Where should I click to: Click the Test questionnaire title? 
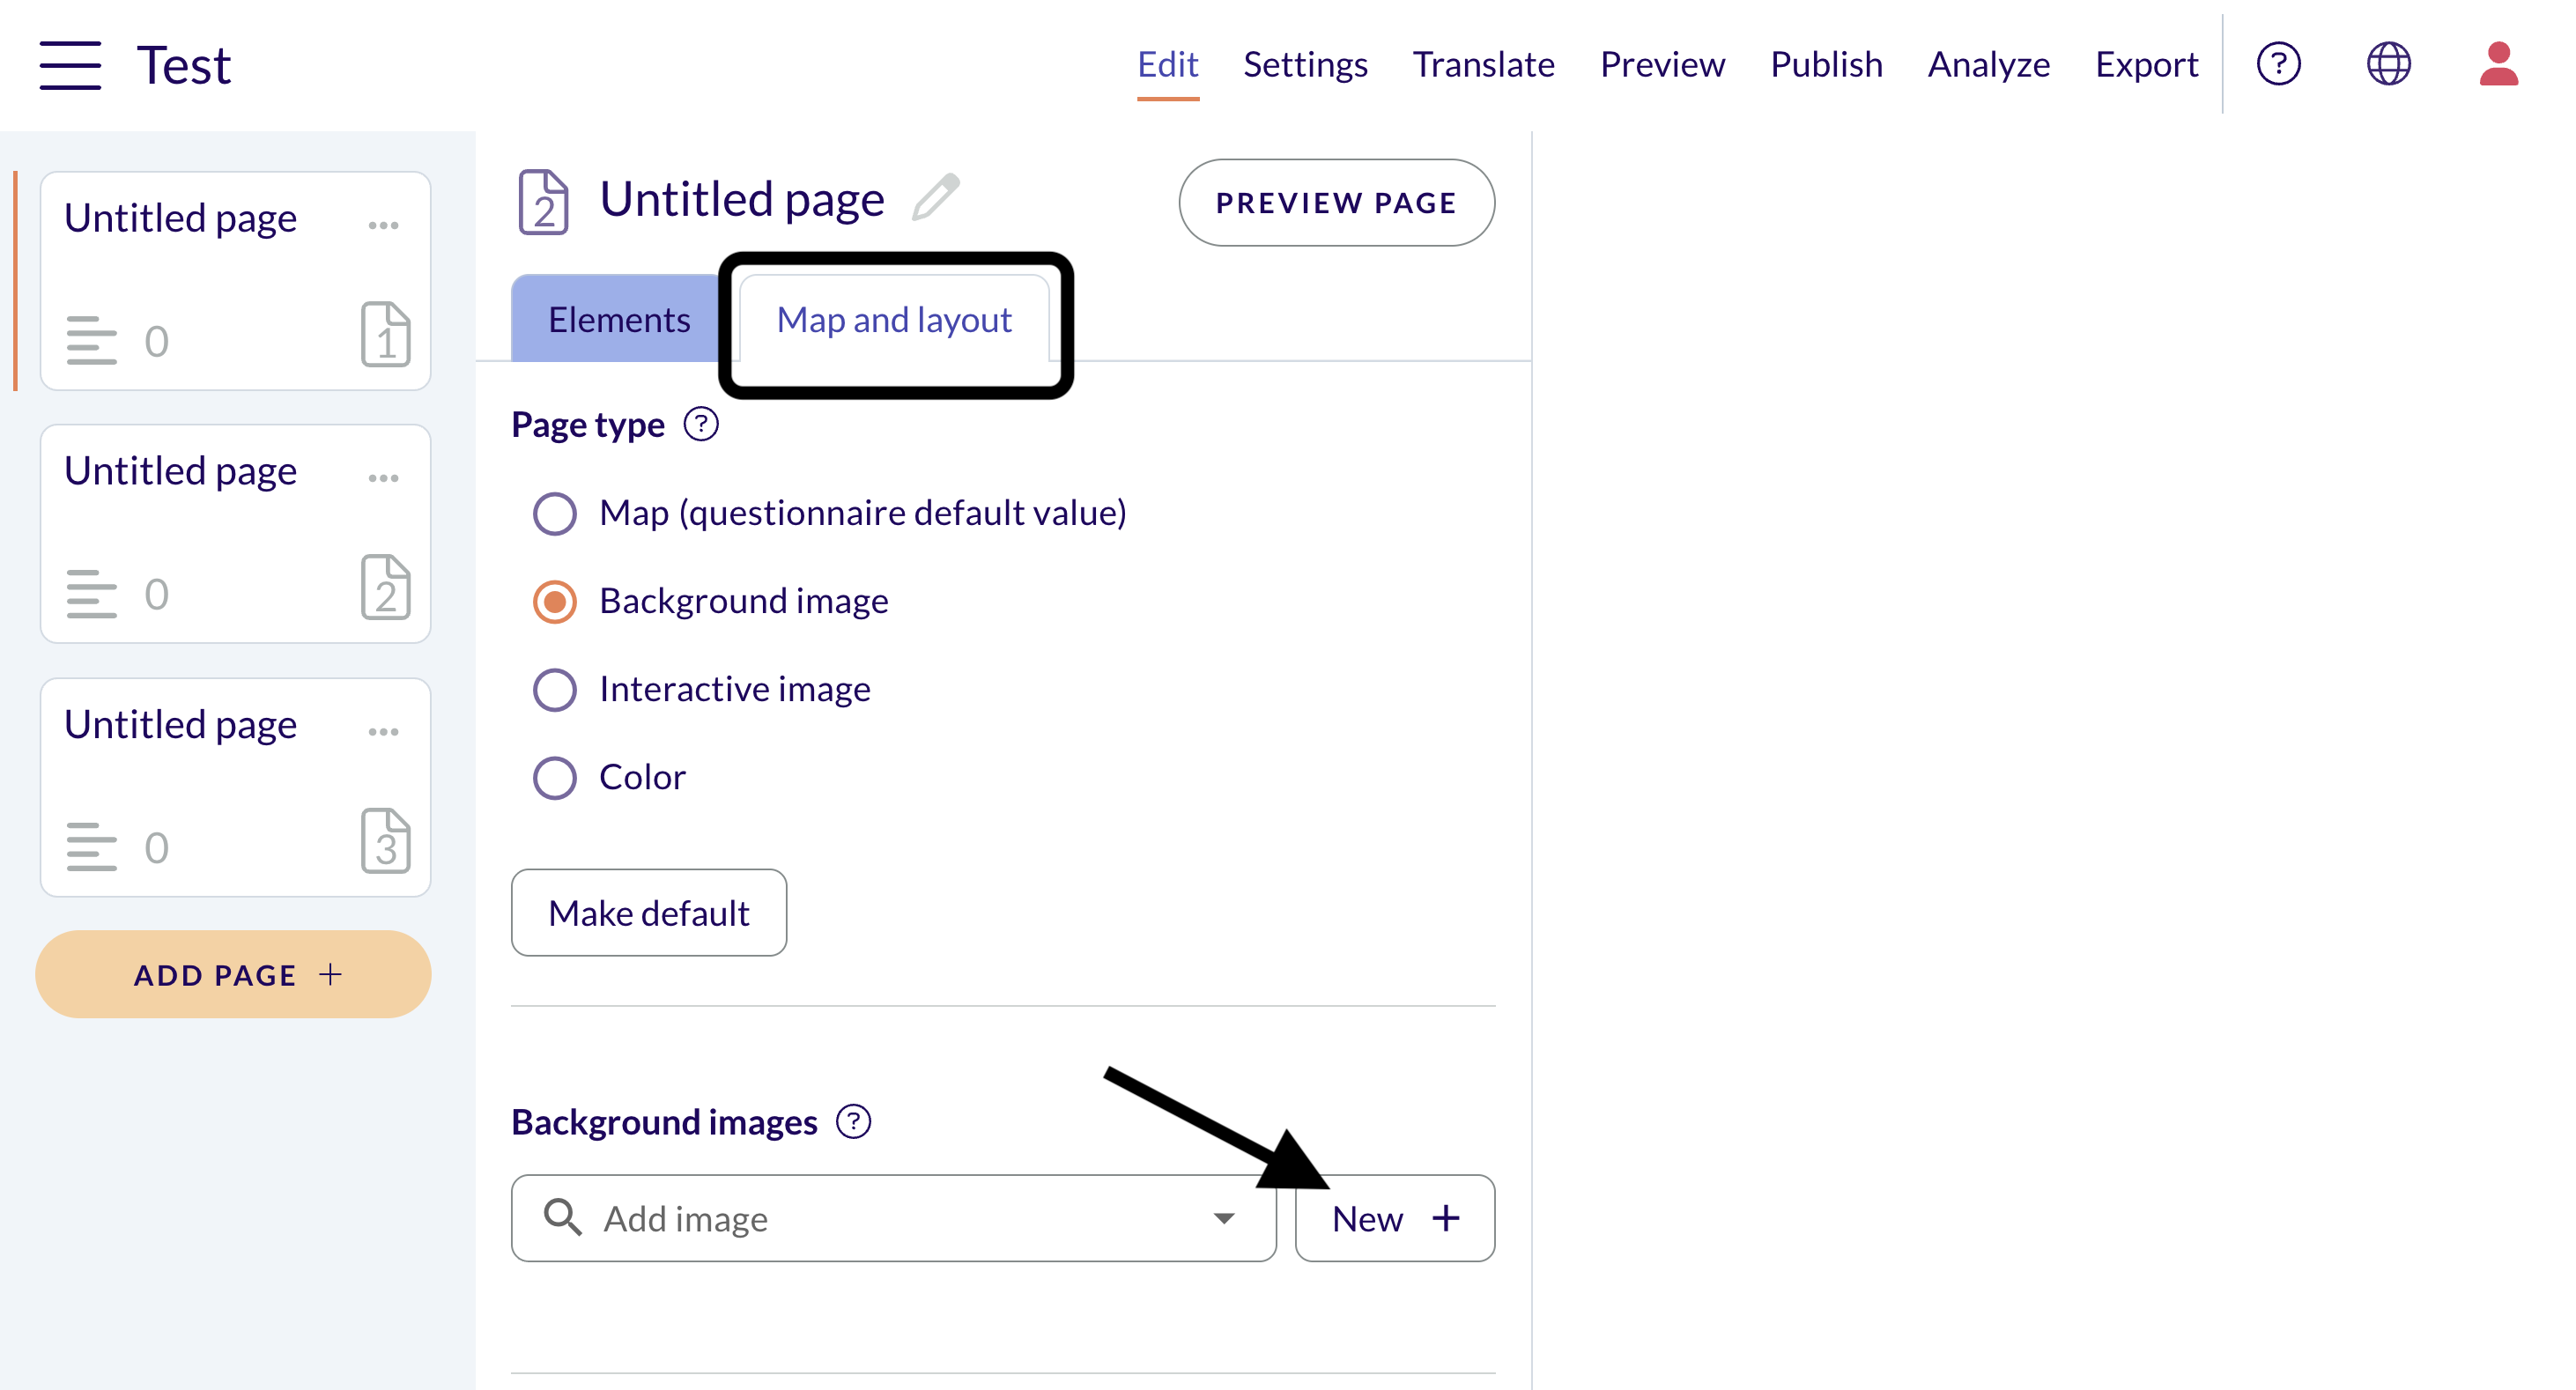point(184,66)
